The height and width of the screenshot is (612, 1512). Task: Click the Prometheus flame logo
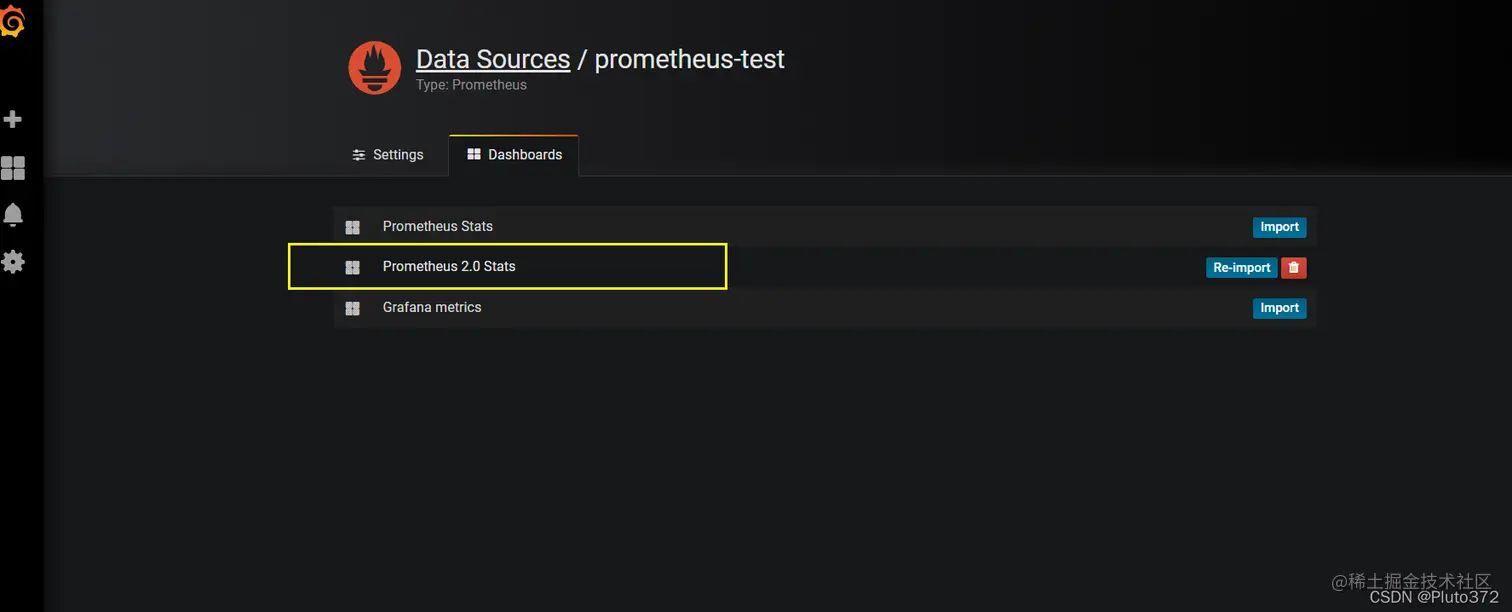tap(374, 68)
